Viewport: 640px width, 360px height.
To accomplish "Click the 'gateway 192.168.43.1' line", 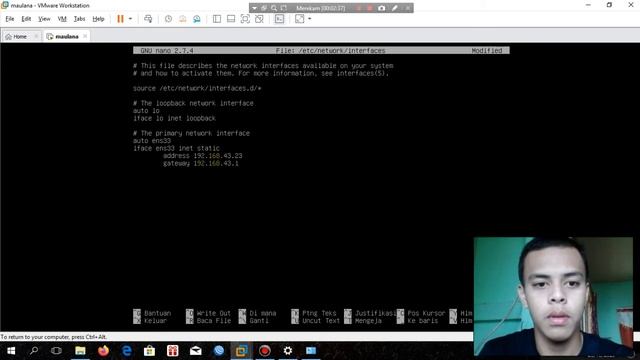I will pyautogui.click(x=200, y=163).
